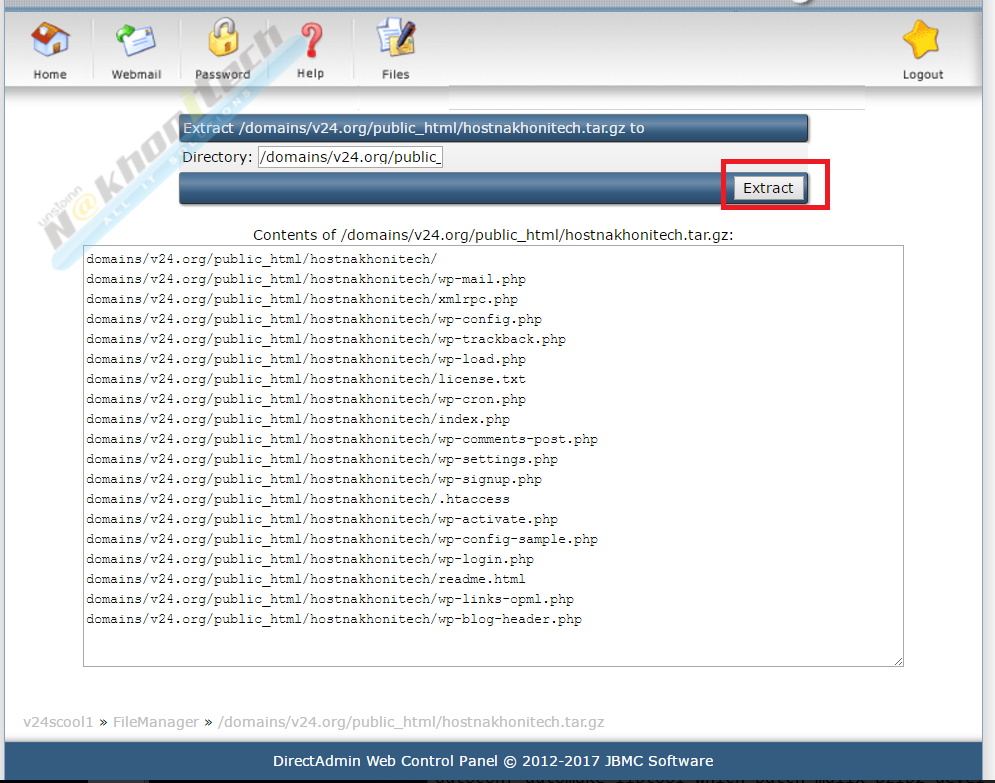Open the FileManager breadcrumb link
This screenshot has width=995, height=783.
click(155, 722)
